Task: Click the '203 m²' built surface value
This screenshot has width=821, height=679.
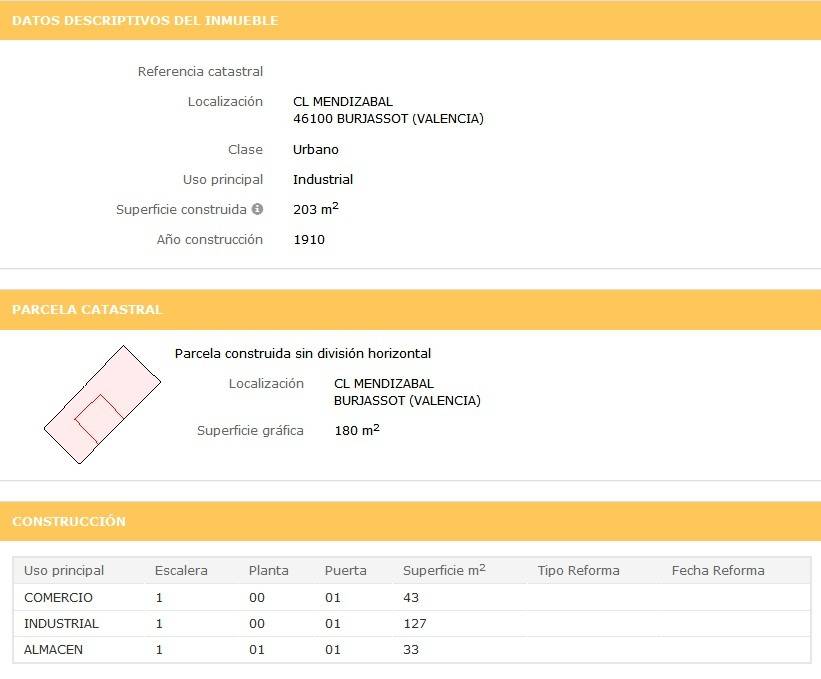Action: tap(316, 209)
